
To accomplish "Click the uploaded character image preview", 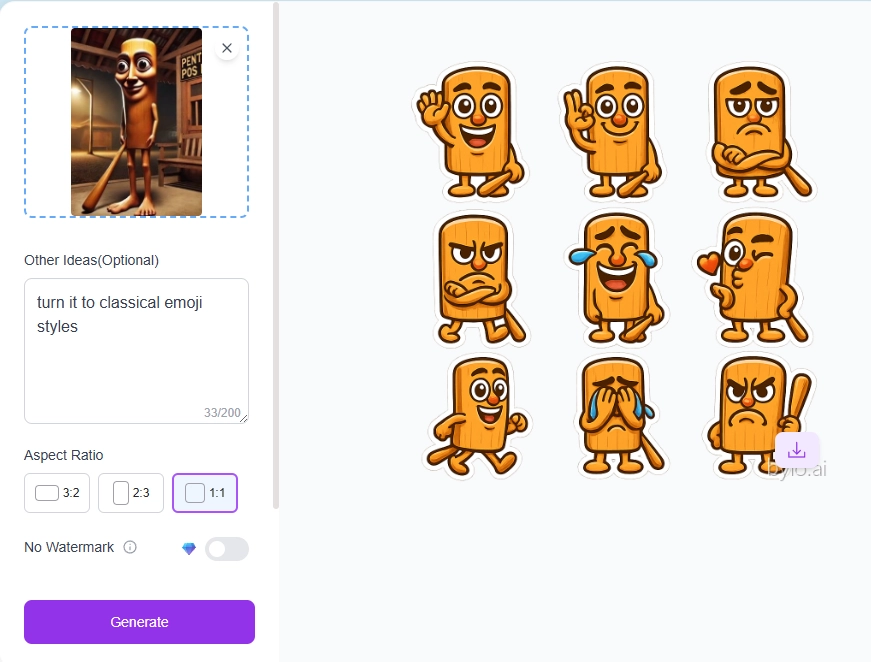I will pos(136,122).
